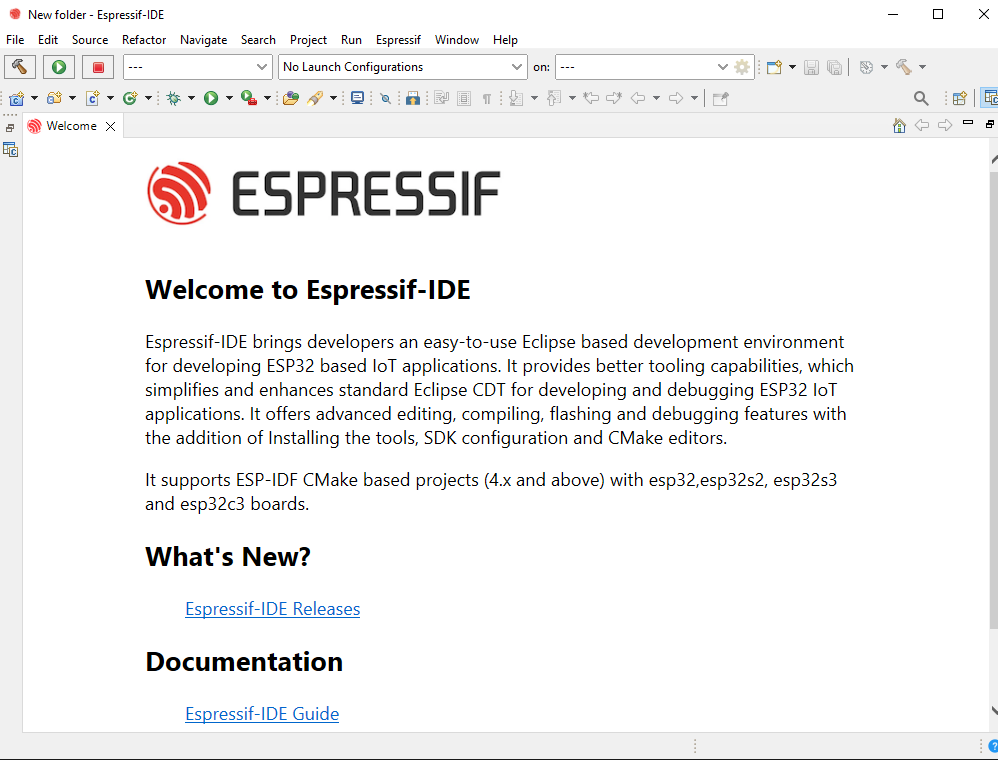Click the Save disk icon

(x=812, y=67)
